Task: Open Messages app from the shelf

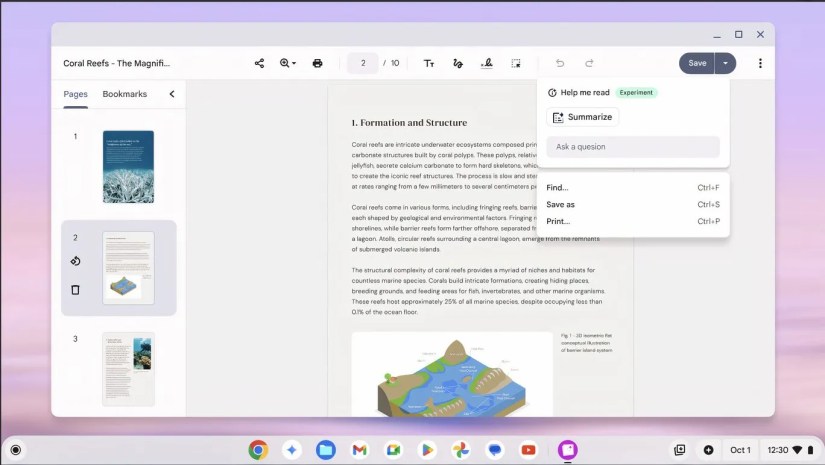Action: click(x=495, y=450)
